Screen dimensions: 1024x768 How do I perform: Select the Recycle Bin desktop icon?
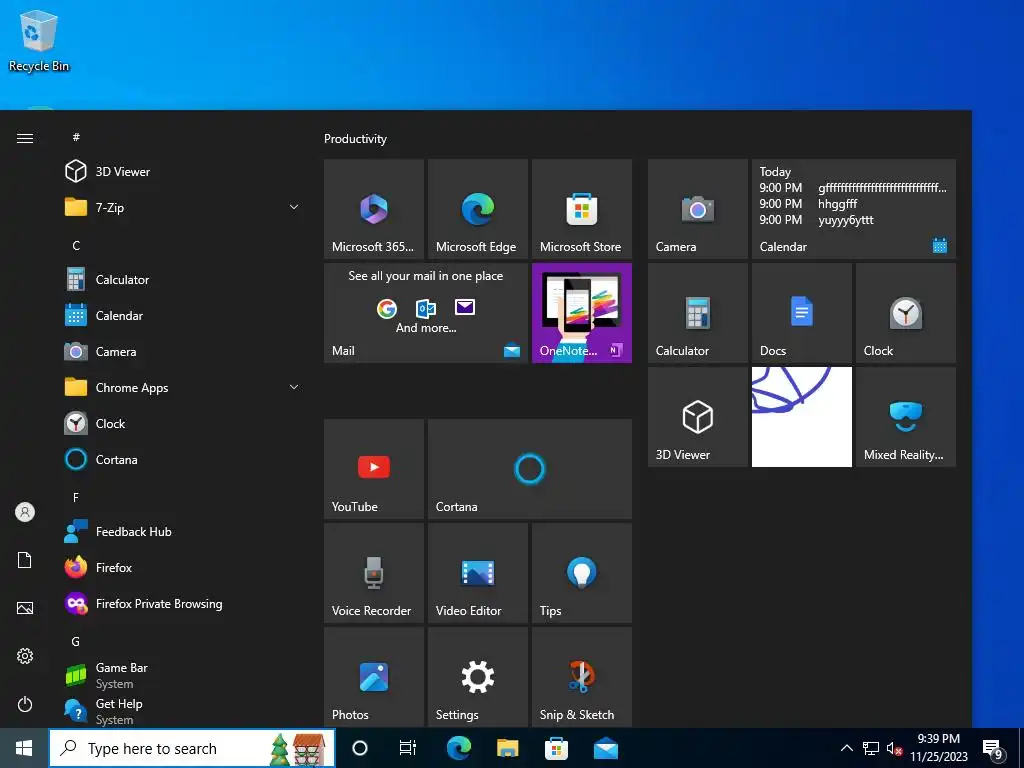(x=39, y=41)
